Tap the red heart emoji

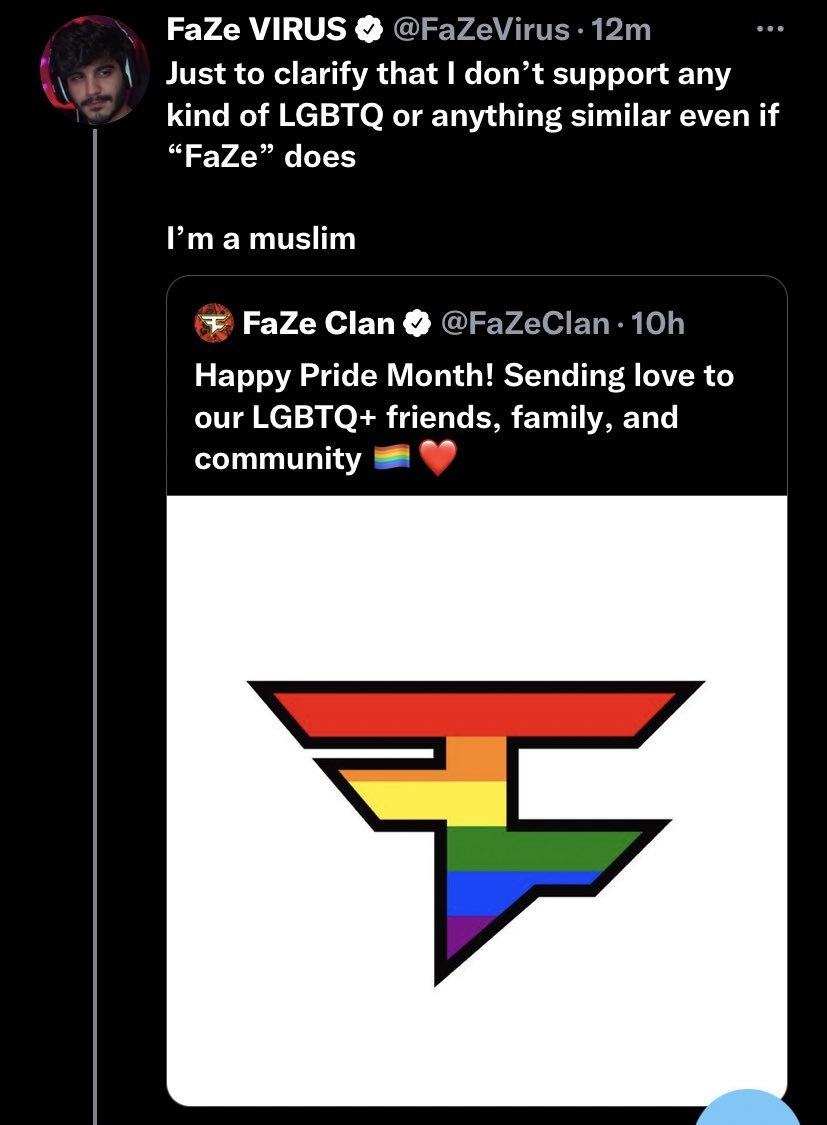438,458
